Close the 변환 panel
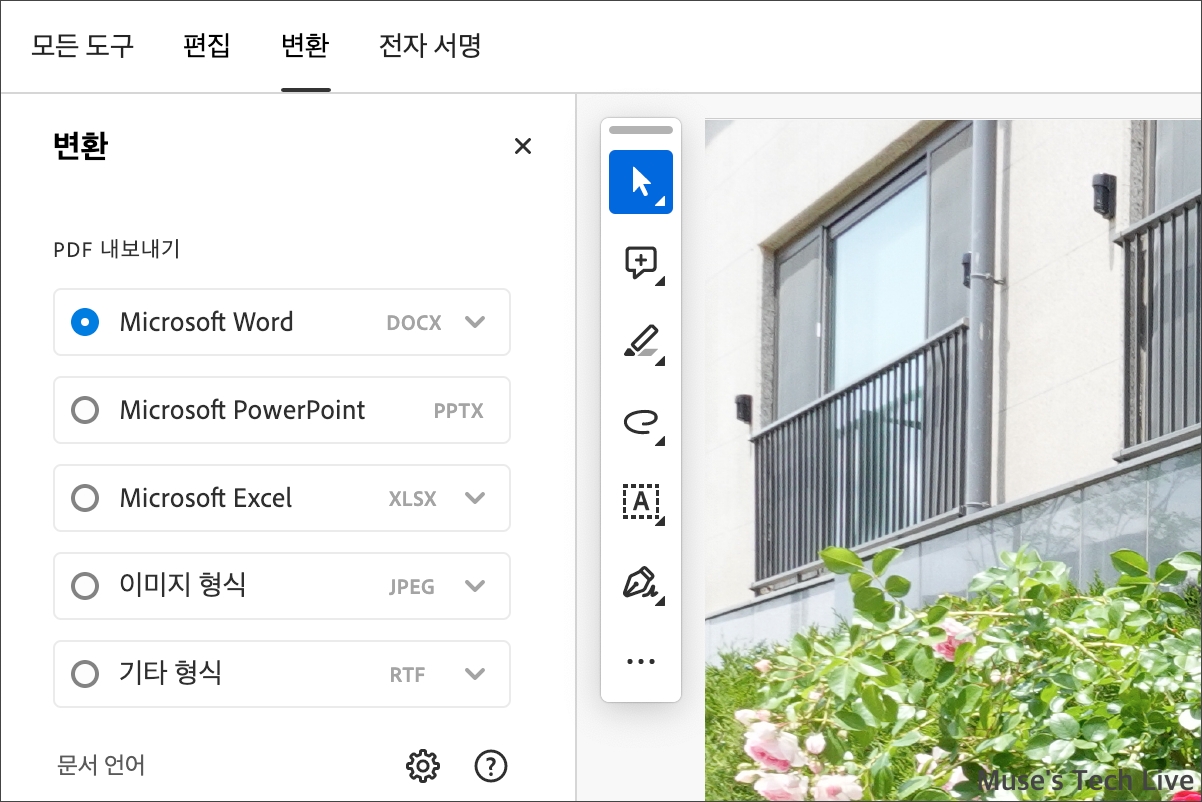 click(x=522, y=146)
